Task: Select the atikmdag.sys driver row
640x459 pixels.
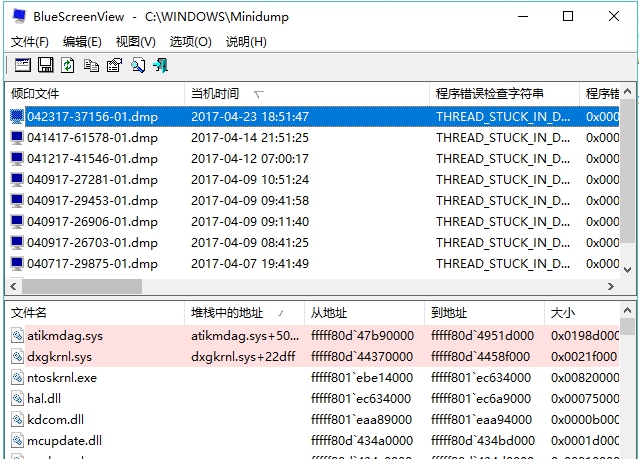Action: [312, 335]
